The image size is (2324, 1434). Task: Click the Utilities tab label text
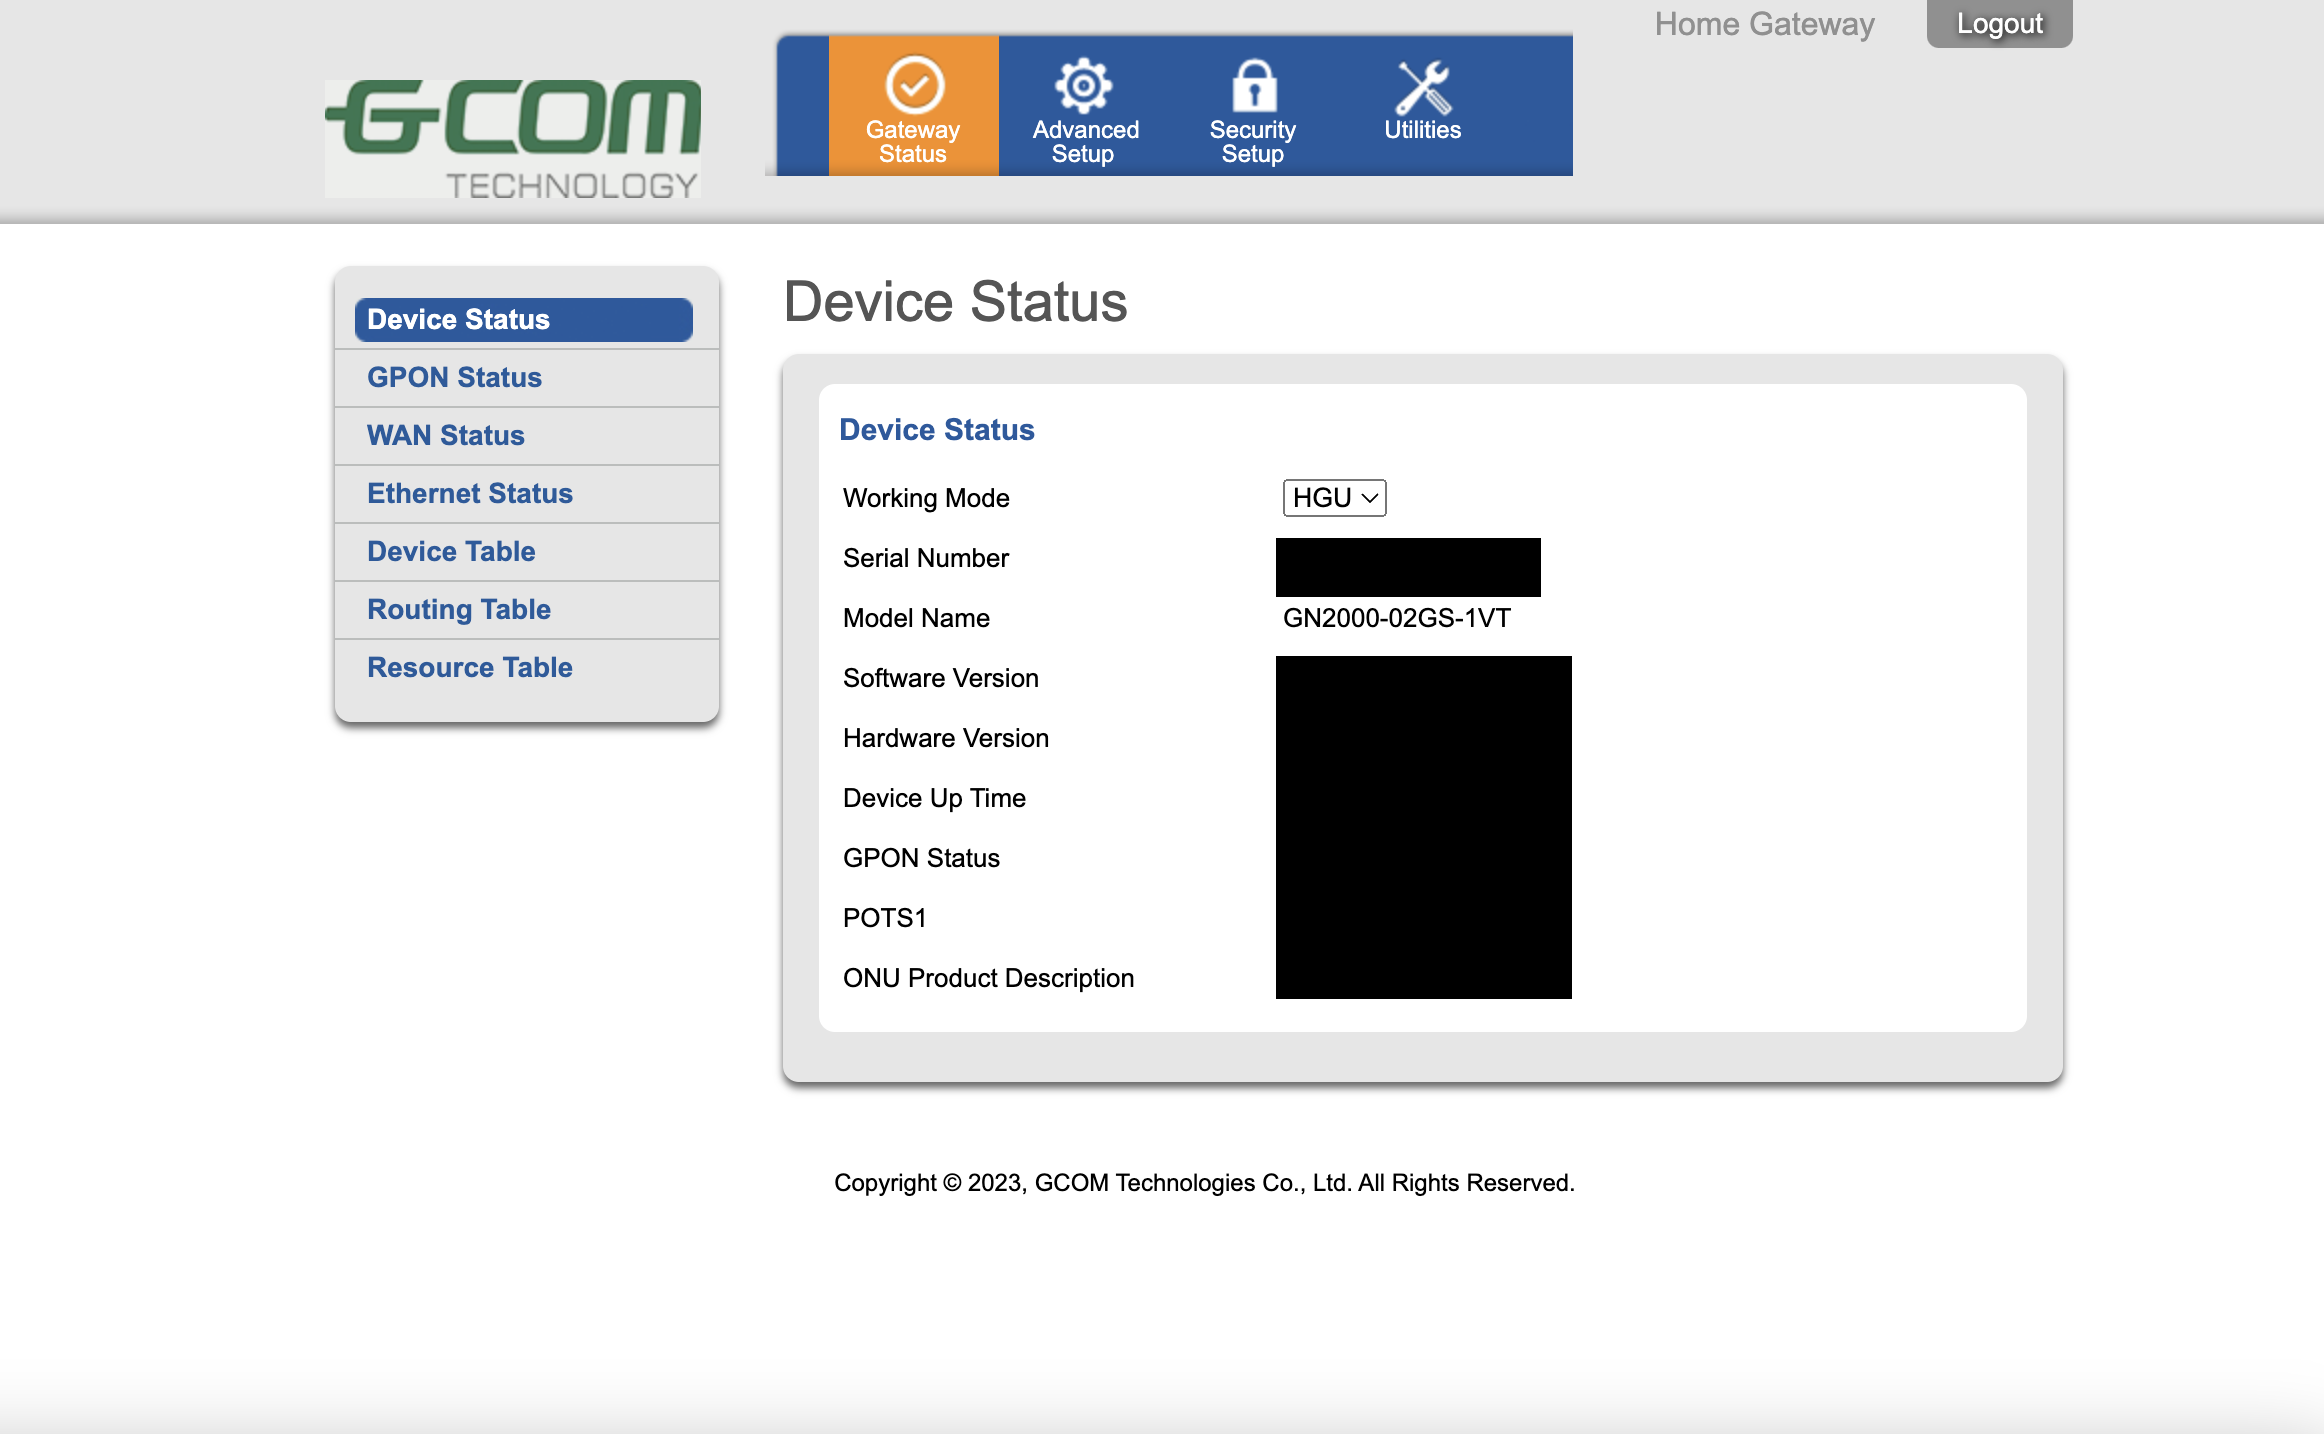pyautogui.click(x=1422, y=130)
